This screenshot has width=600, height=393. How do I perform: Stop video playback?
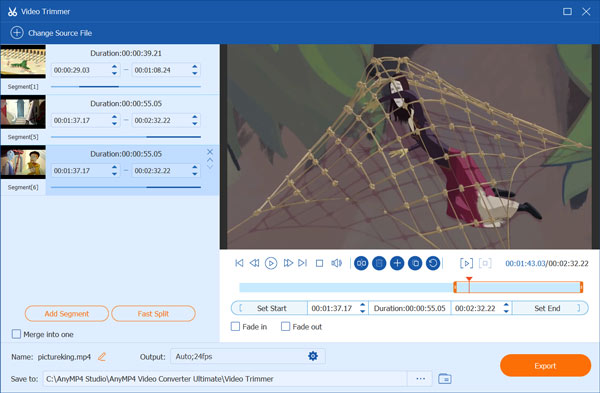(320, 263)
